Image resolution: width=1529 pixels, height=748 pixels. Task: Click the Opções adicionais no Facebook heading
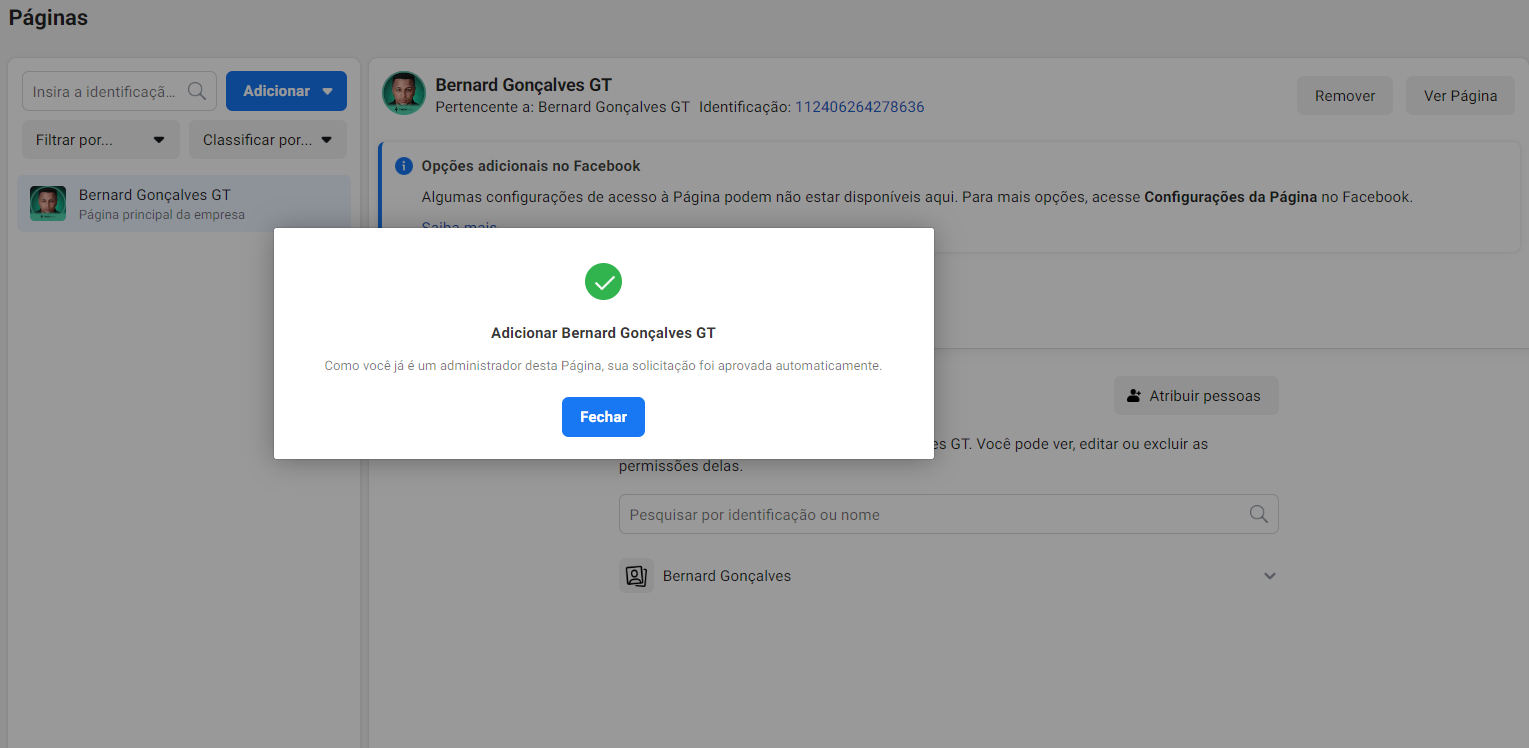(x=531, y=166)
